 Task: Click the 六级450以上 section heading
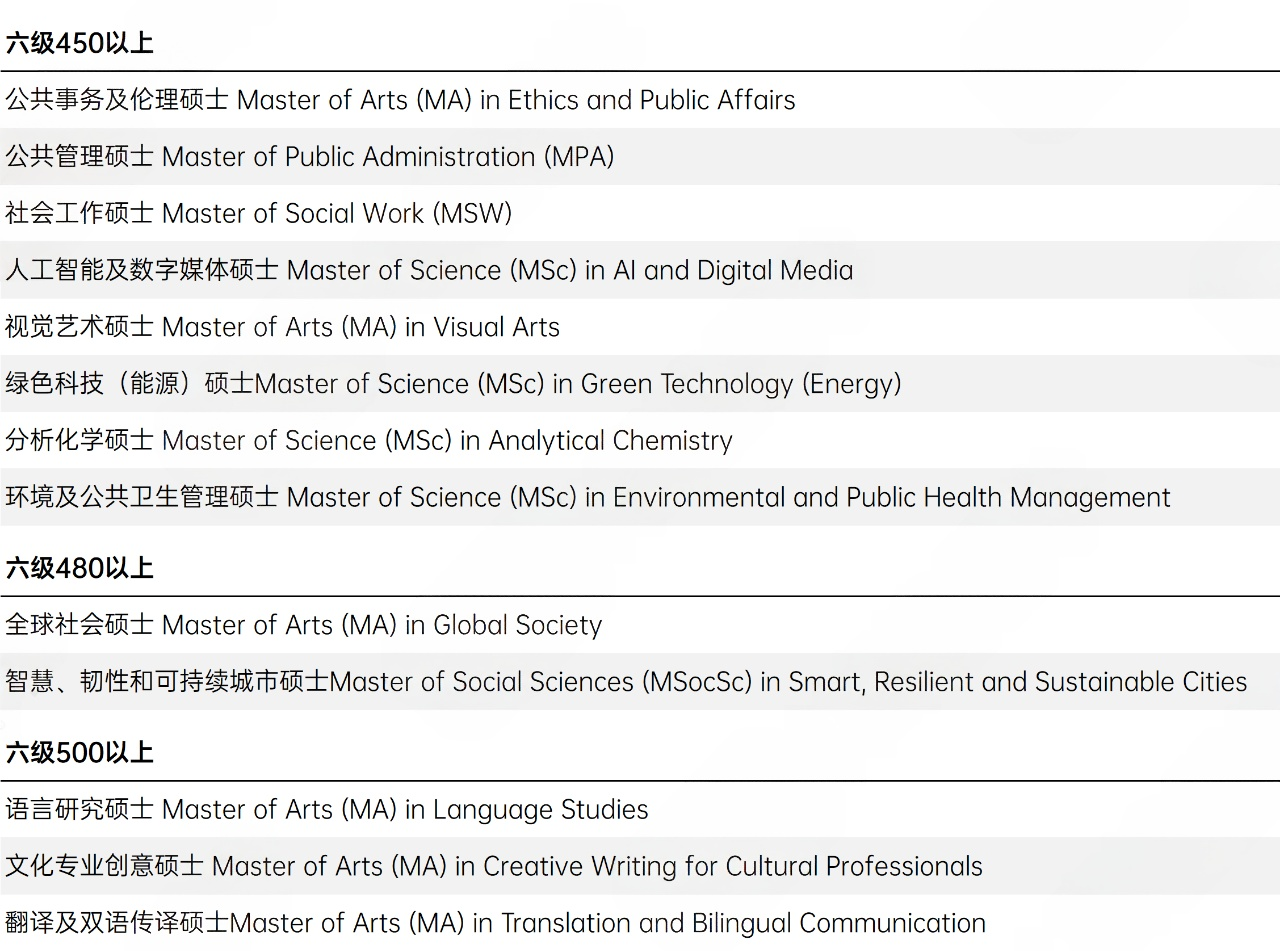80,44
